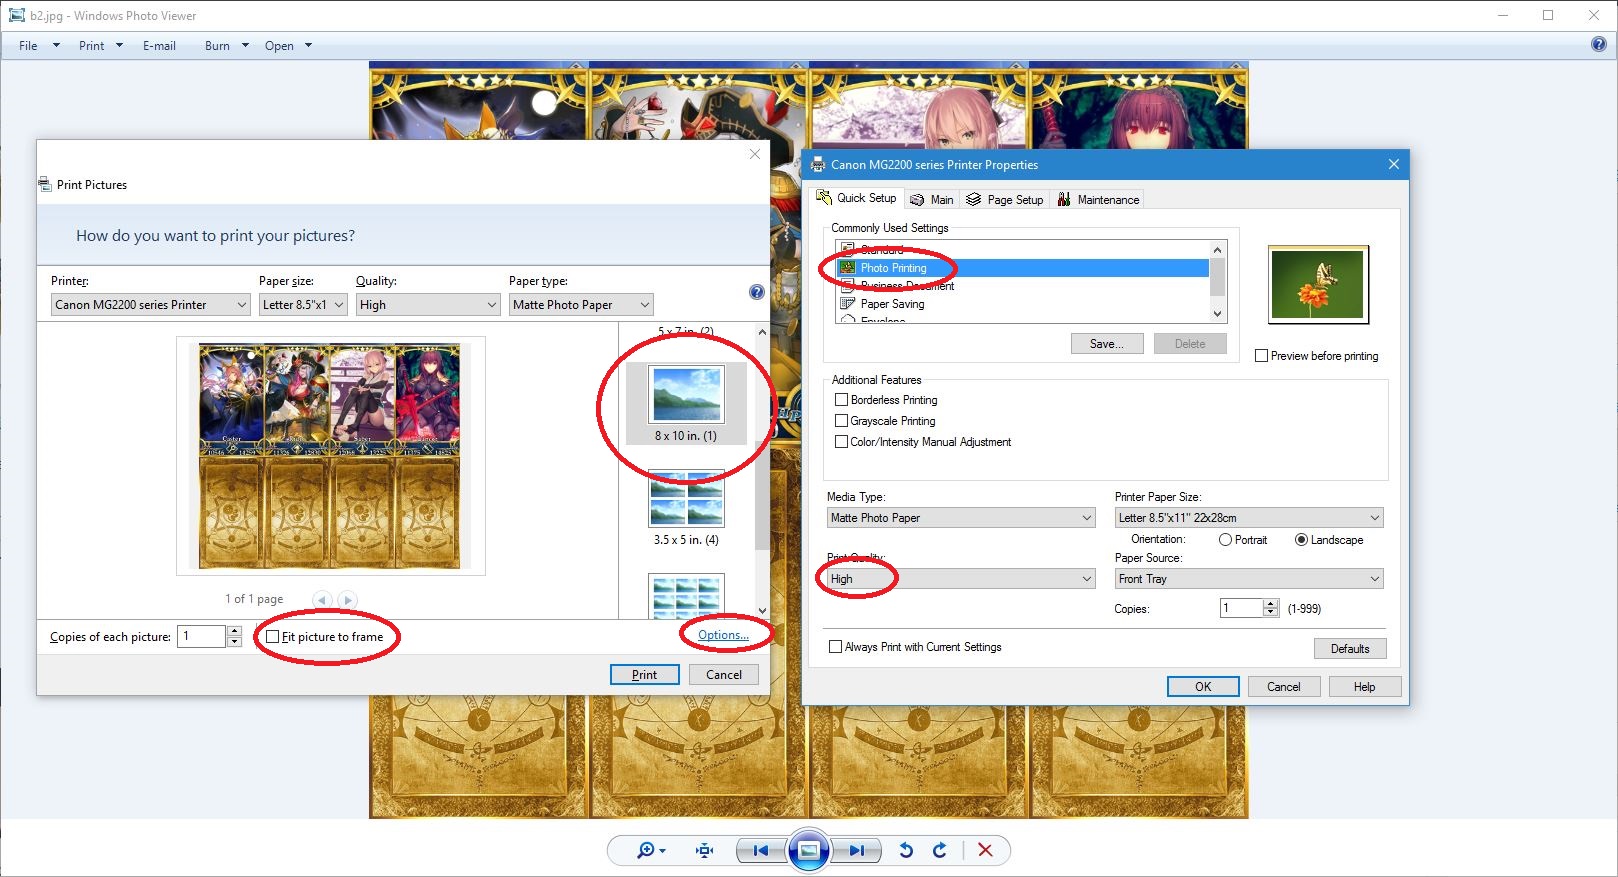Open Quality dropdown in Print Pictures
Image resolution: width=1618 pixels, height=877 pixels.
[x=428, y=305]
